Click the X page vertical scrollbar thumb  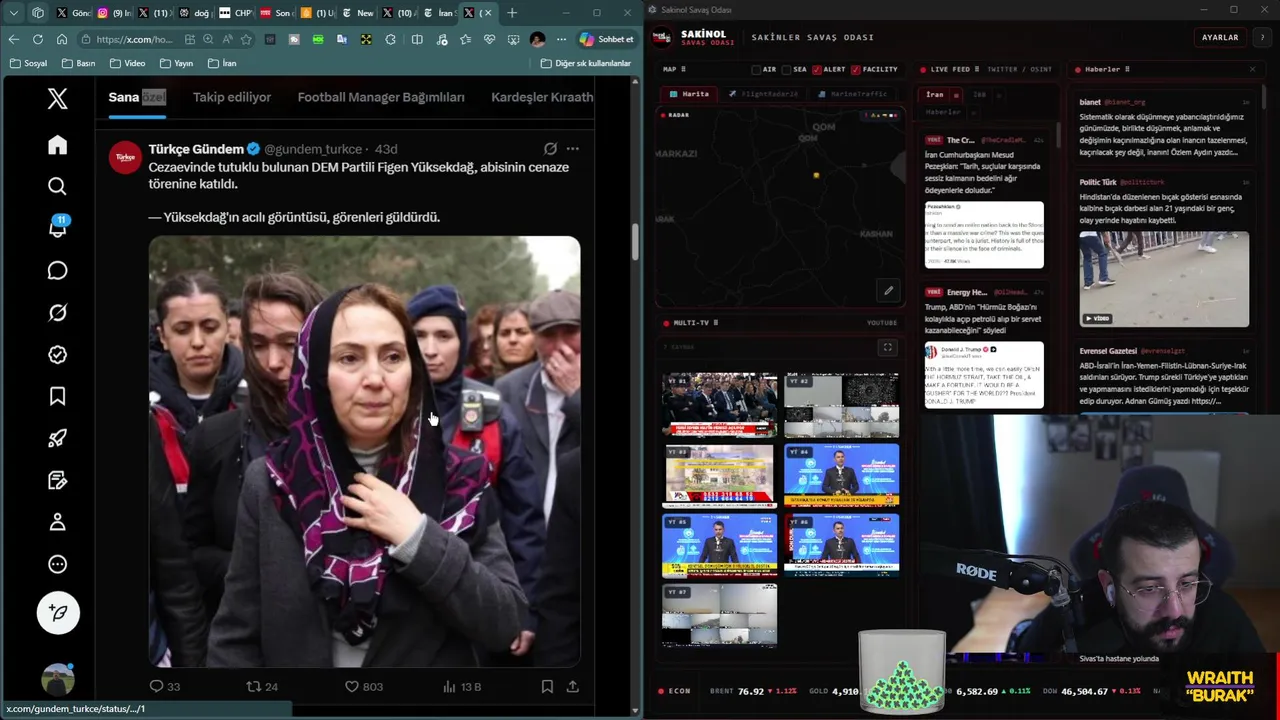[634, 242]
